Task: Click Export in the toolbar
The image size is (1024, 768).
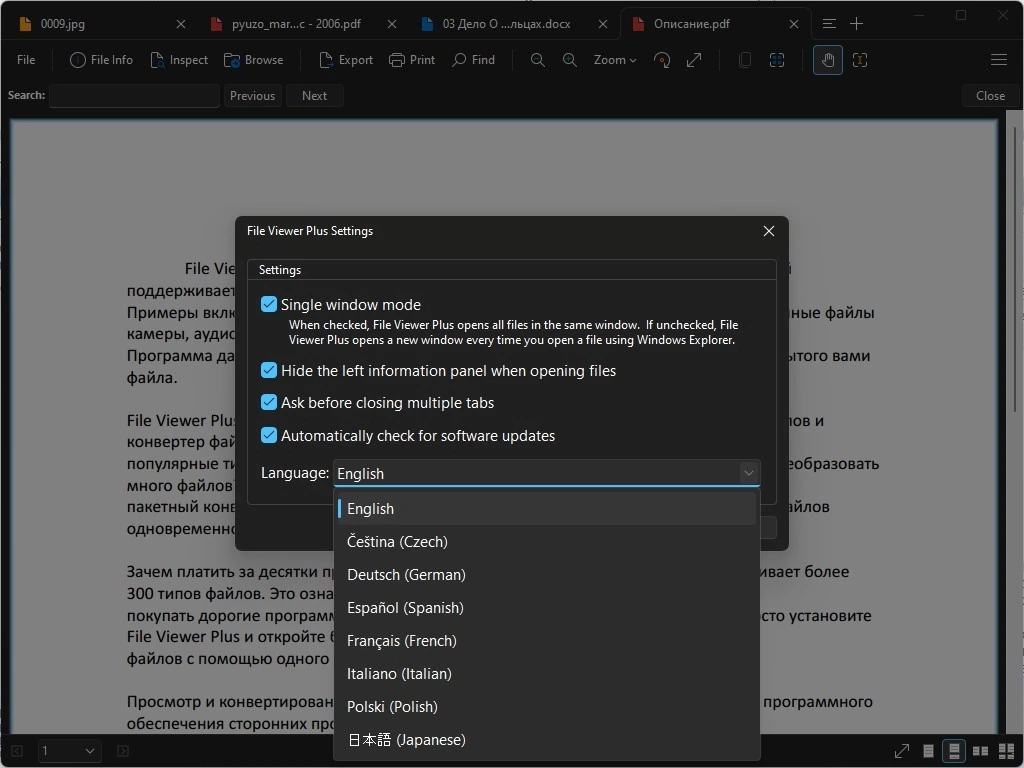Action: click(346, 60)
